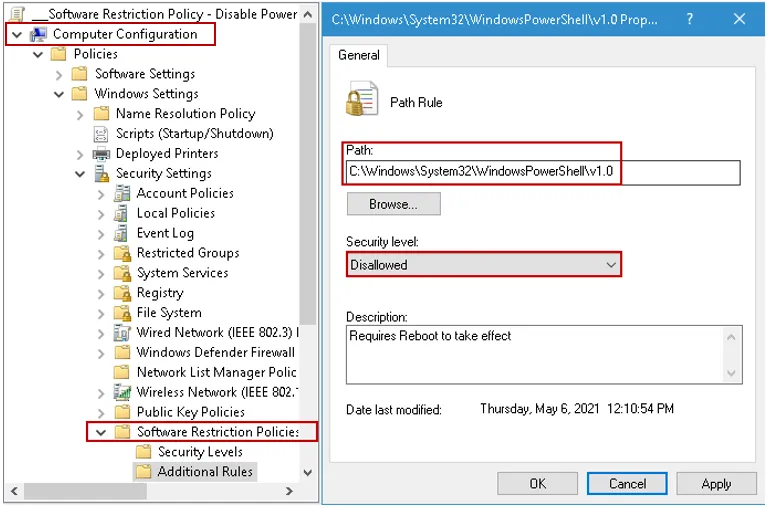Select the Security Levels tree item
Screen dimensions: 769x508
(x=199, y=452)
